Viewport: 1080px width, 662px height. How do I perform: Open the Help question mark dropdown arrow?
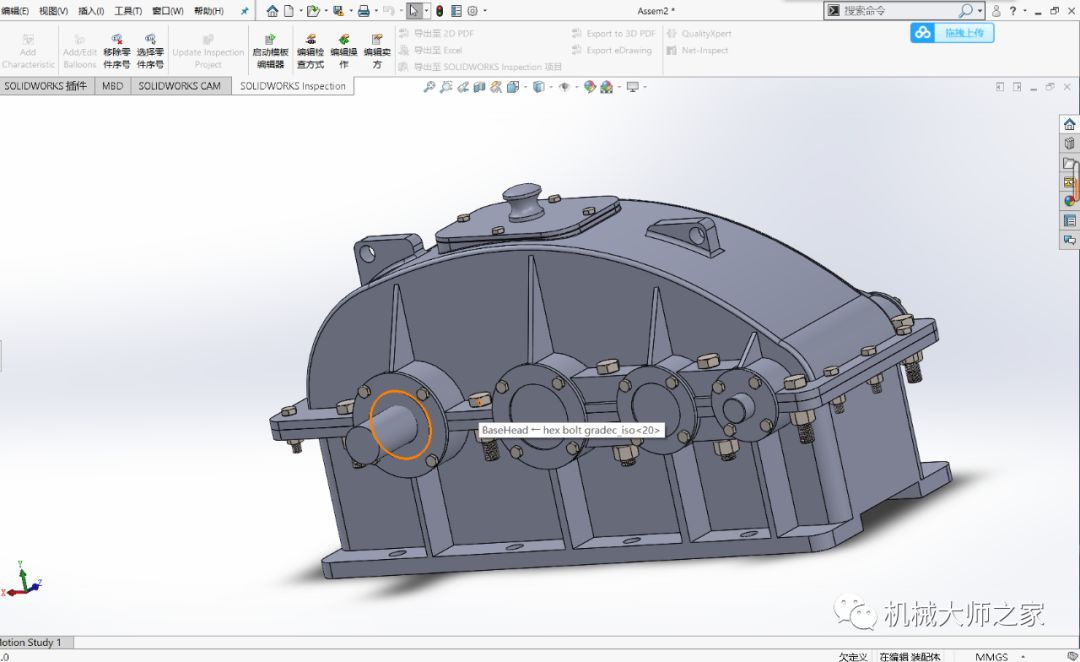[1025, 11]
